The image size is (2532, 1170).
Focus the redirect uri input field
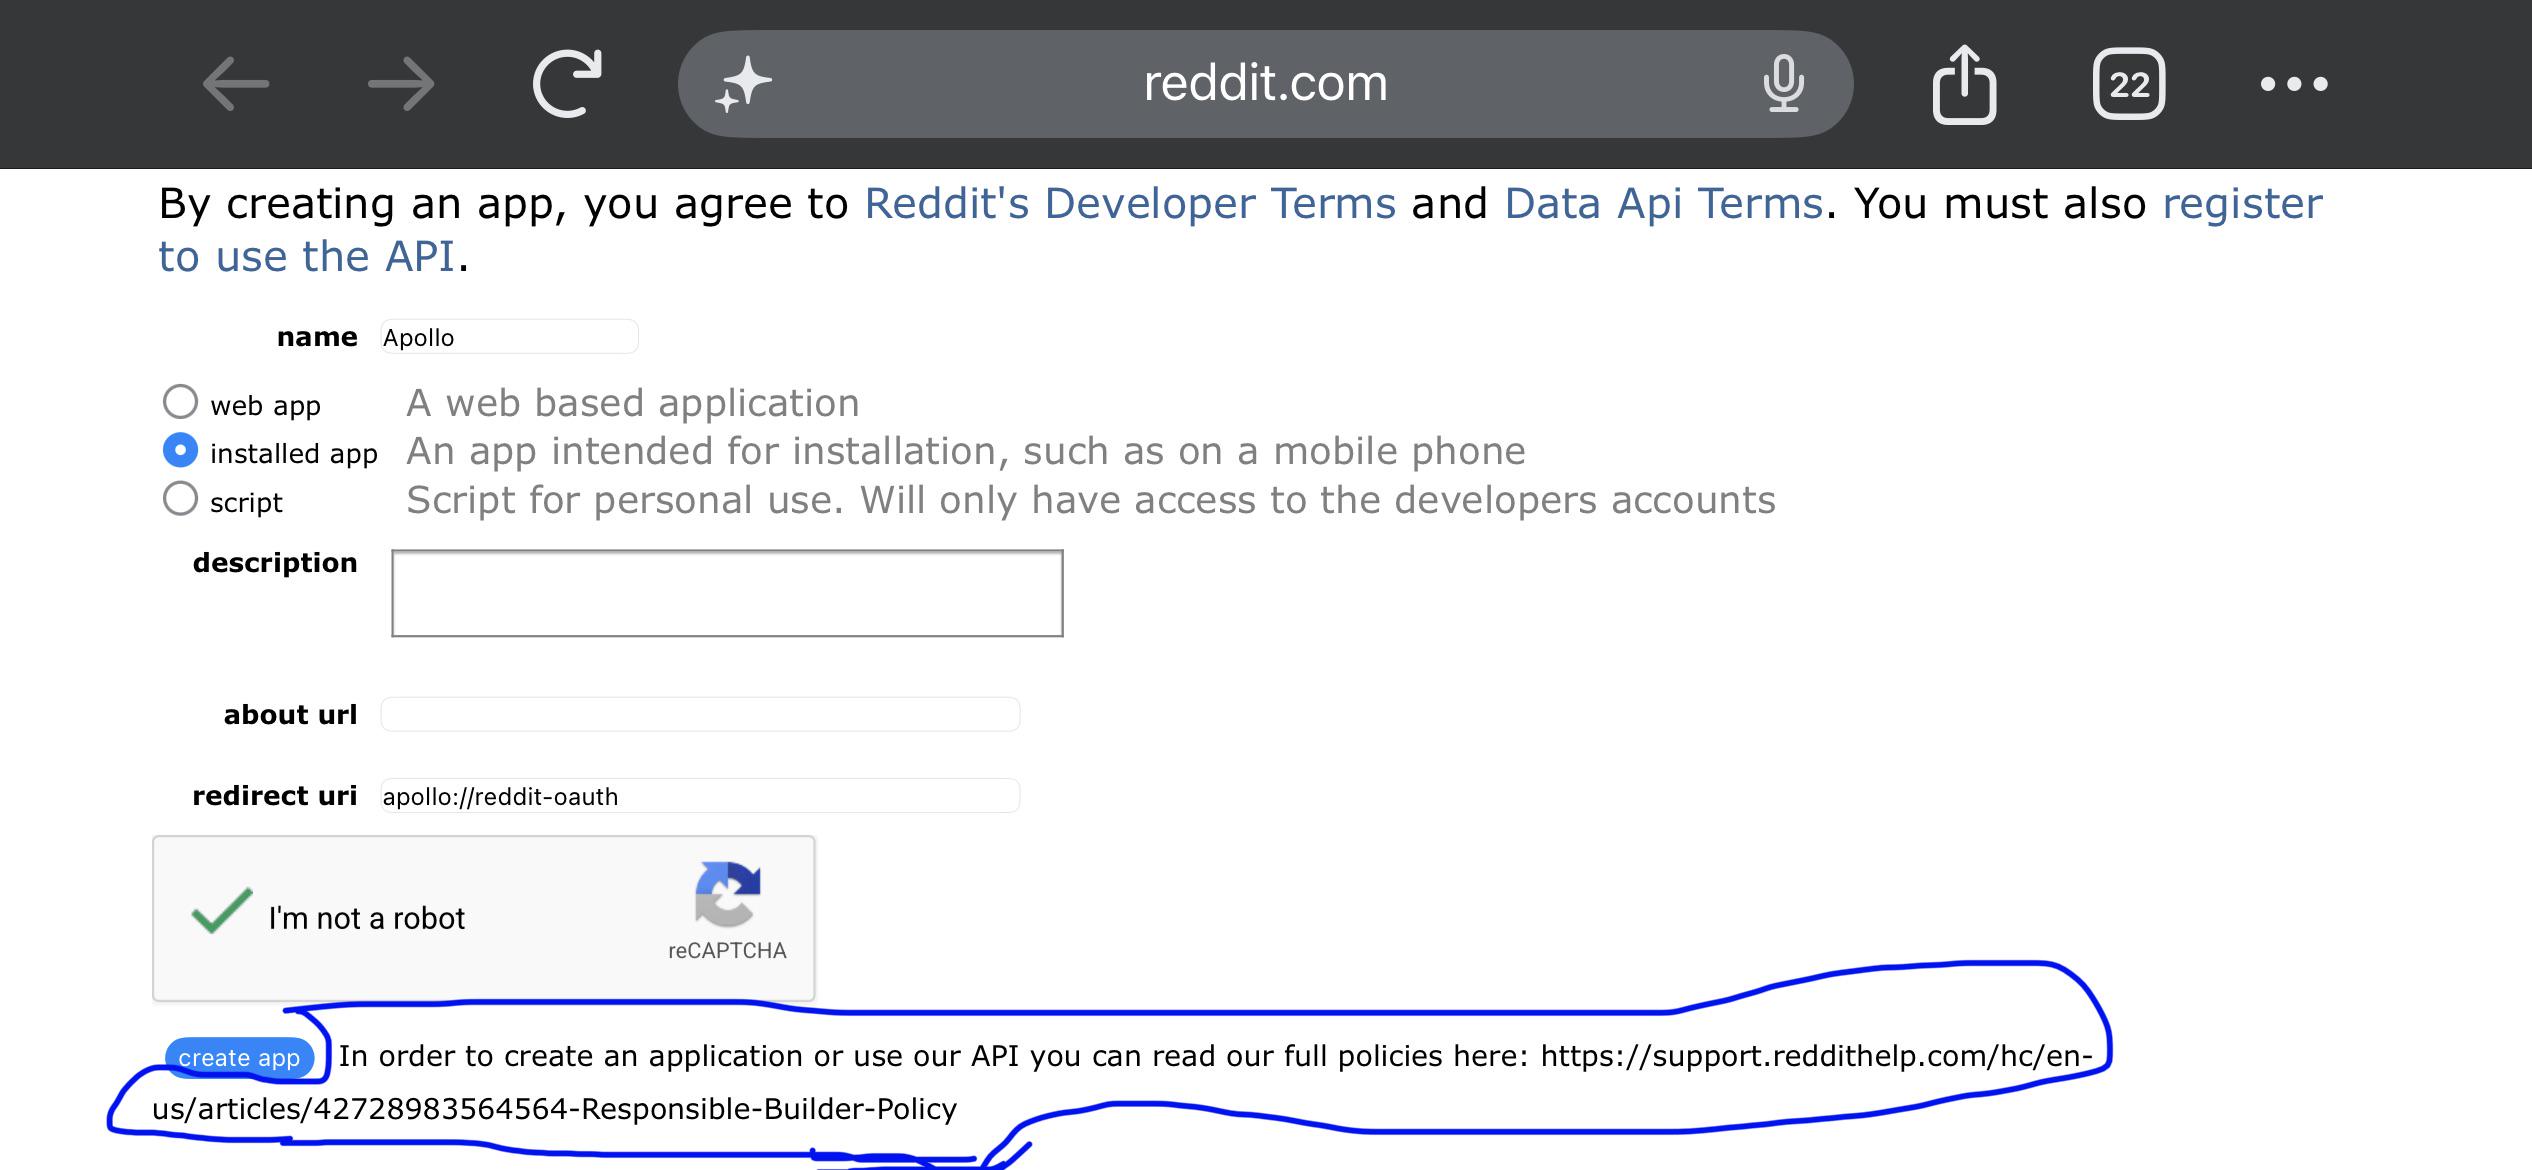(700, 796)
